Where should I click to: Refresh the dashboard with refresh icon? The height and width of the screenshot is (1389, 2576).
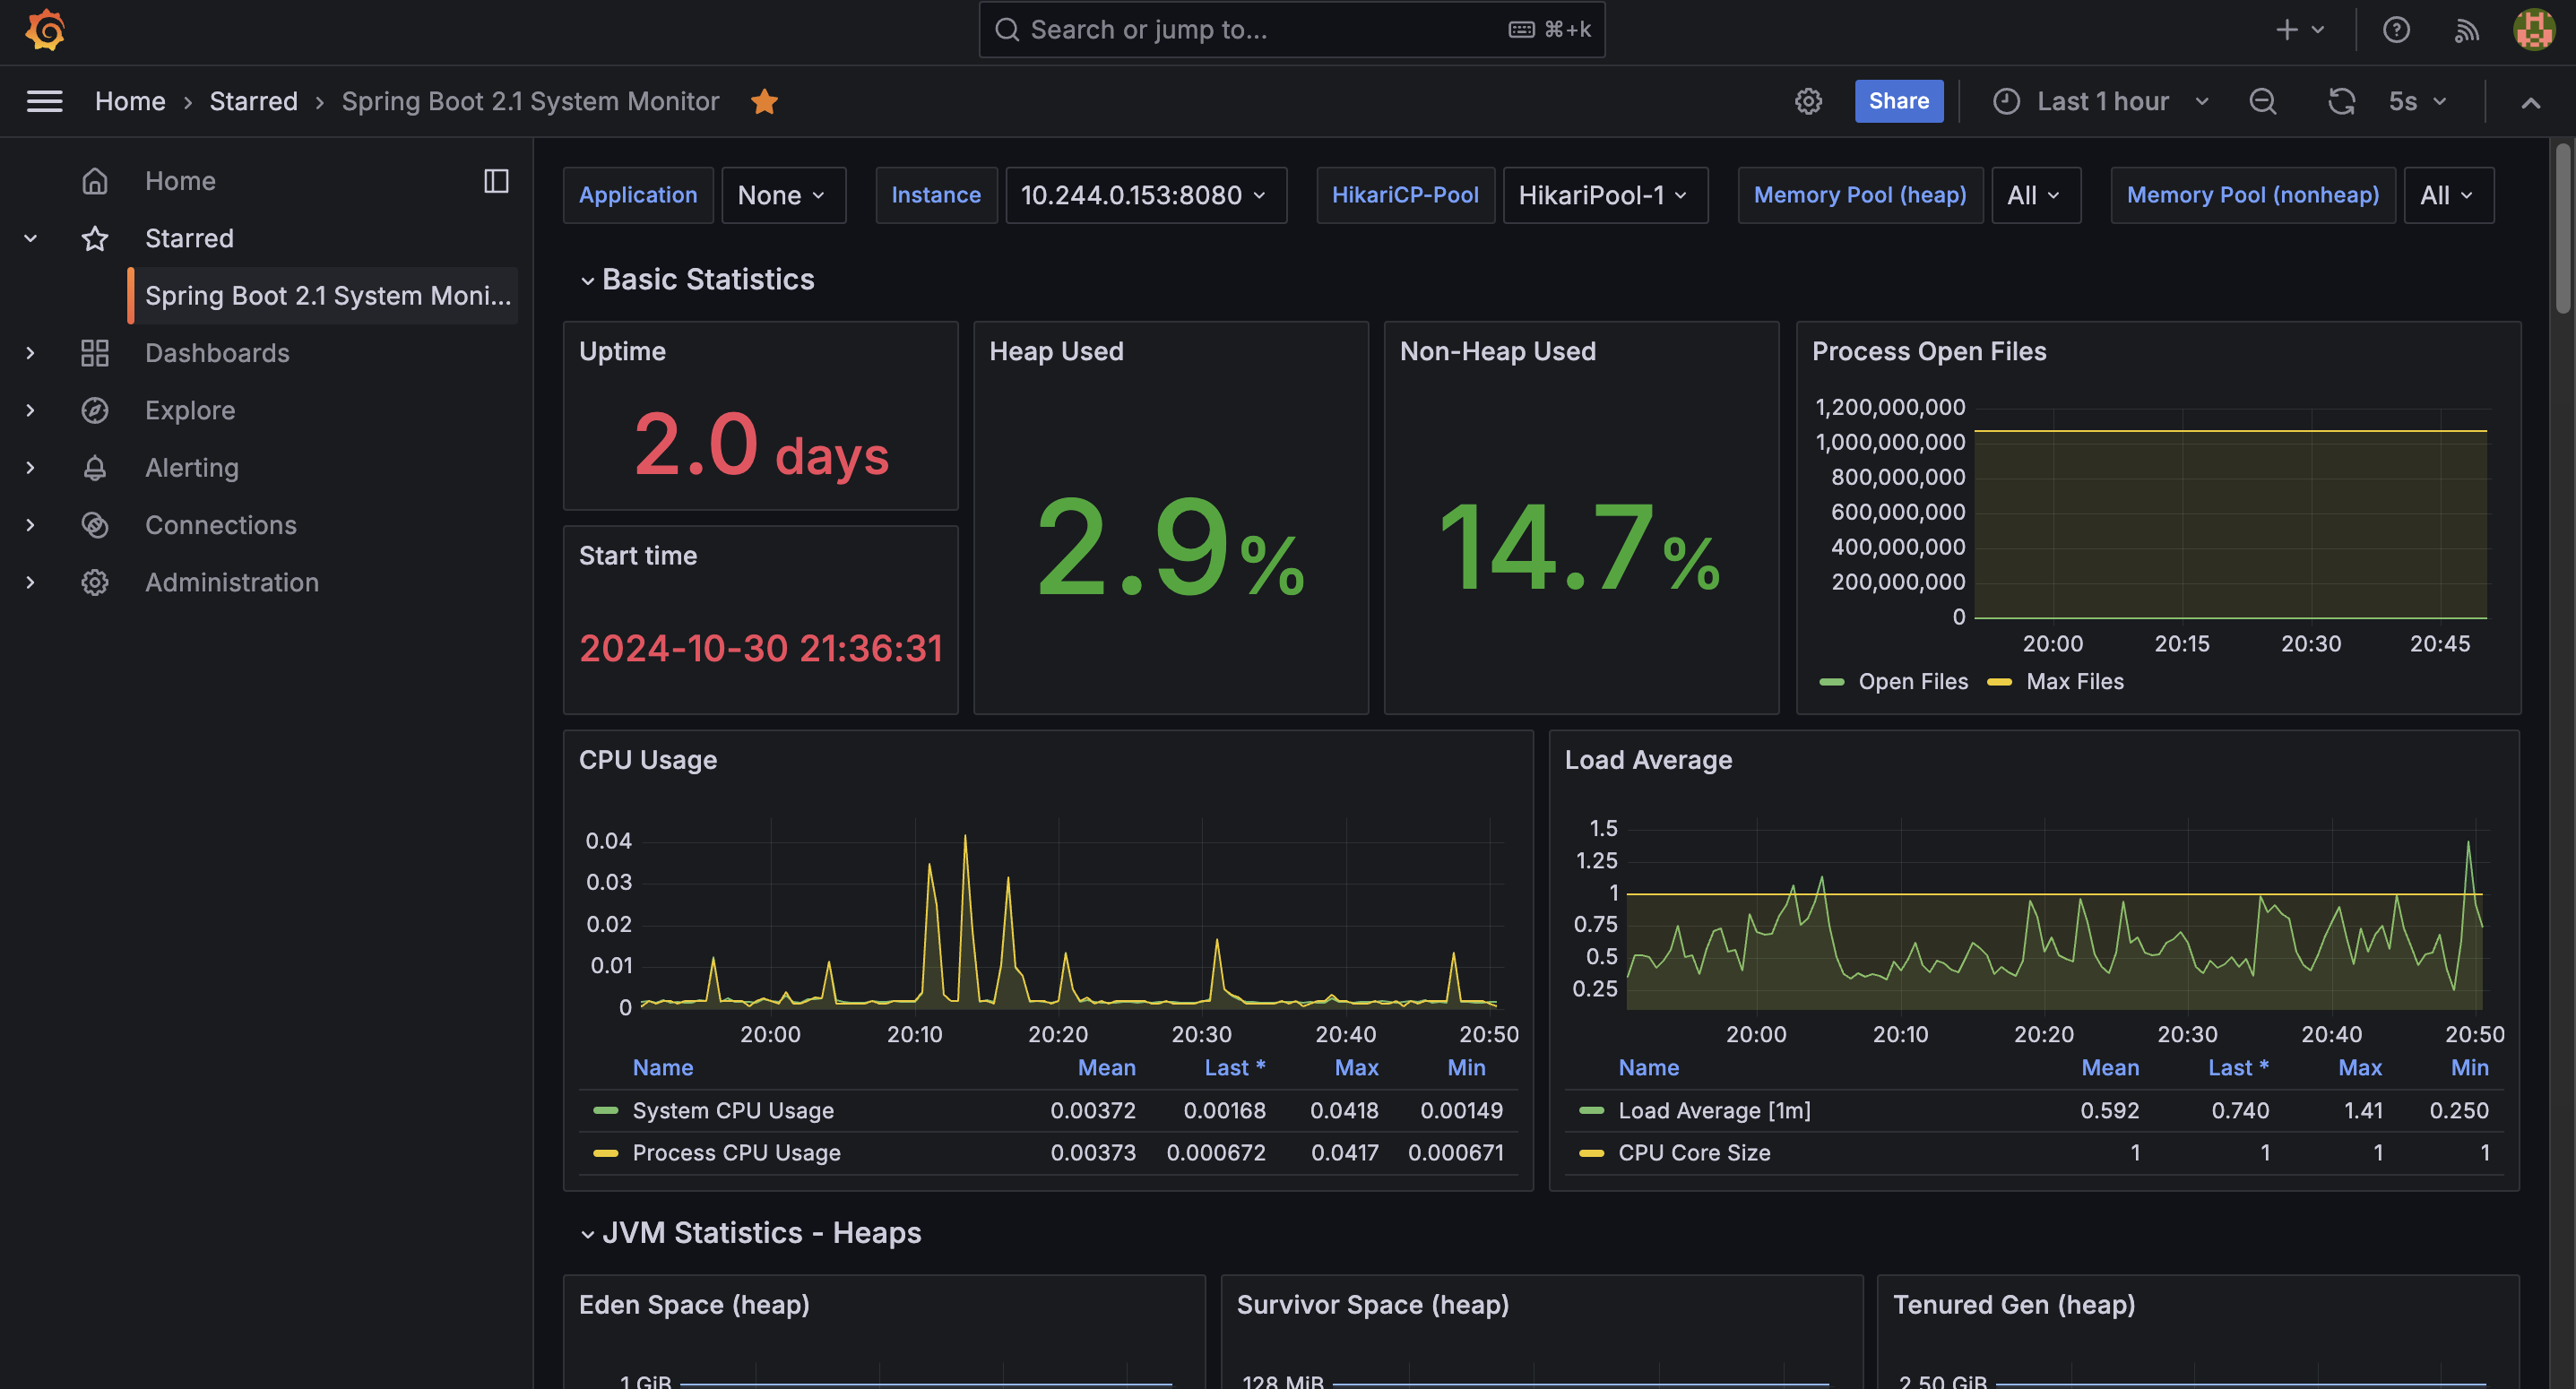click(x=2341, y=101)
